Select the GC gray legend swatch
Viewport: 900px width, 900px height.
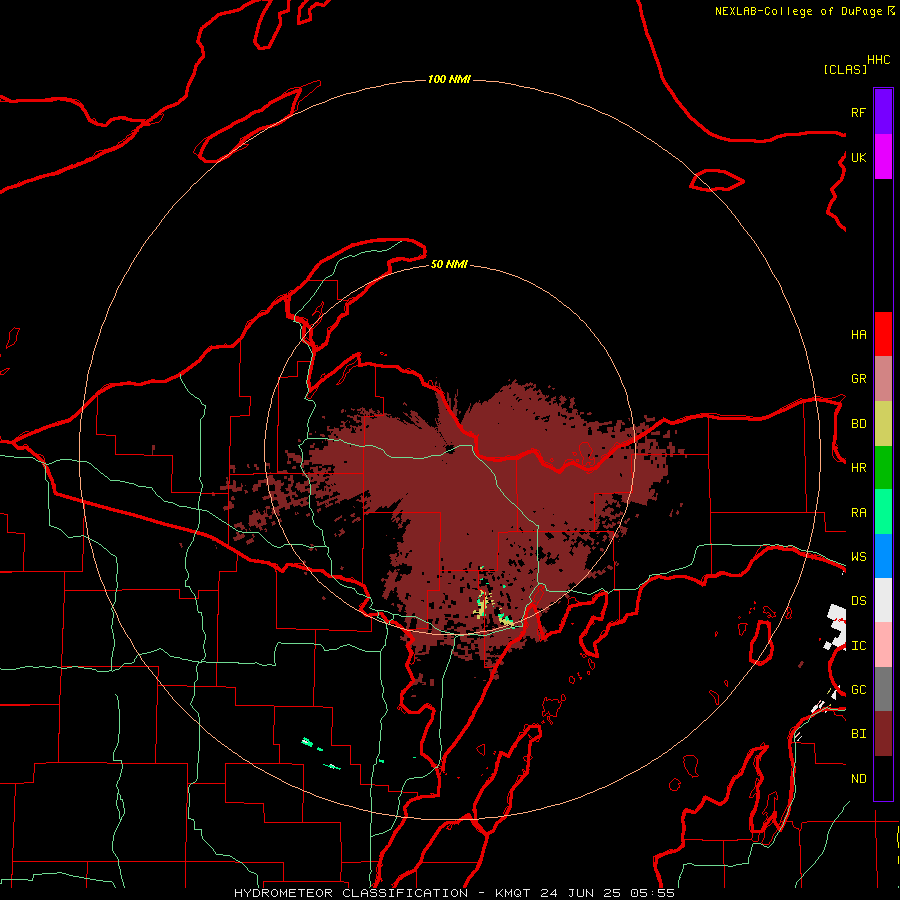tap(883, 689)
